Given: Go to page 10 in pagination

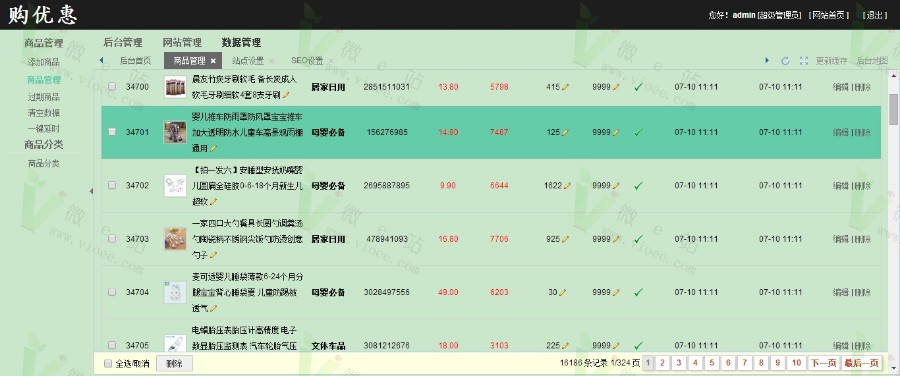Looking at the screenshot, I should pos(796,363).
